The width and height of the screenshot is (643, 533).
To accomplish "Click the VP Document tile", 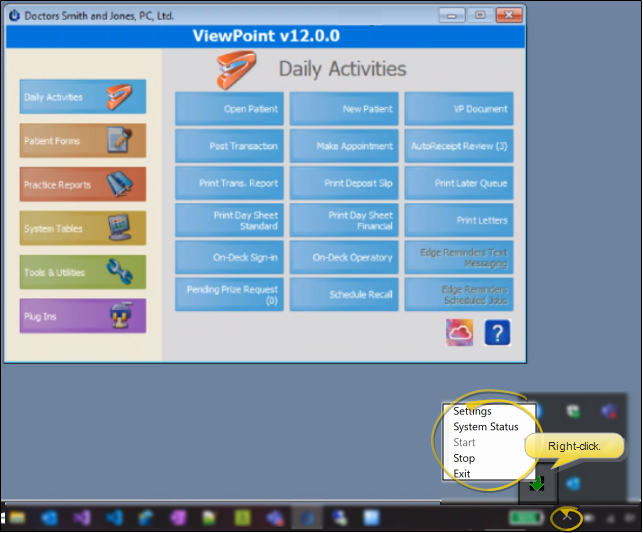I will (x=459, y=109).
